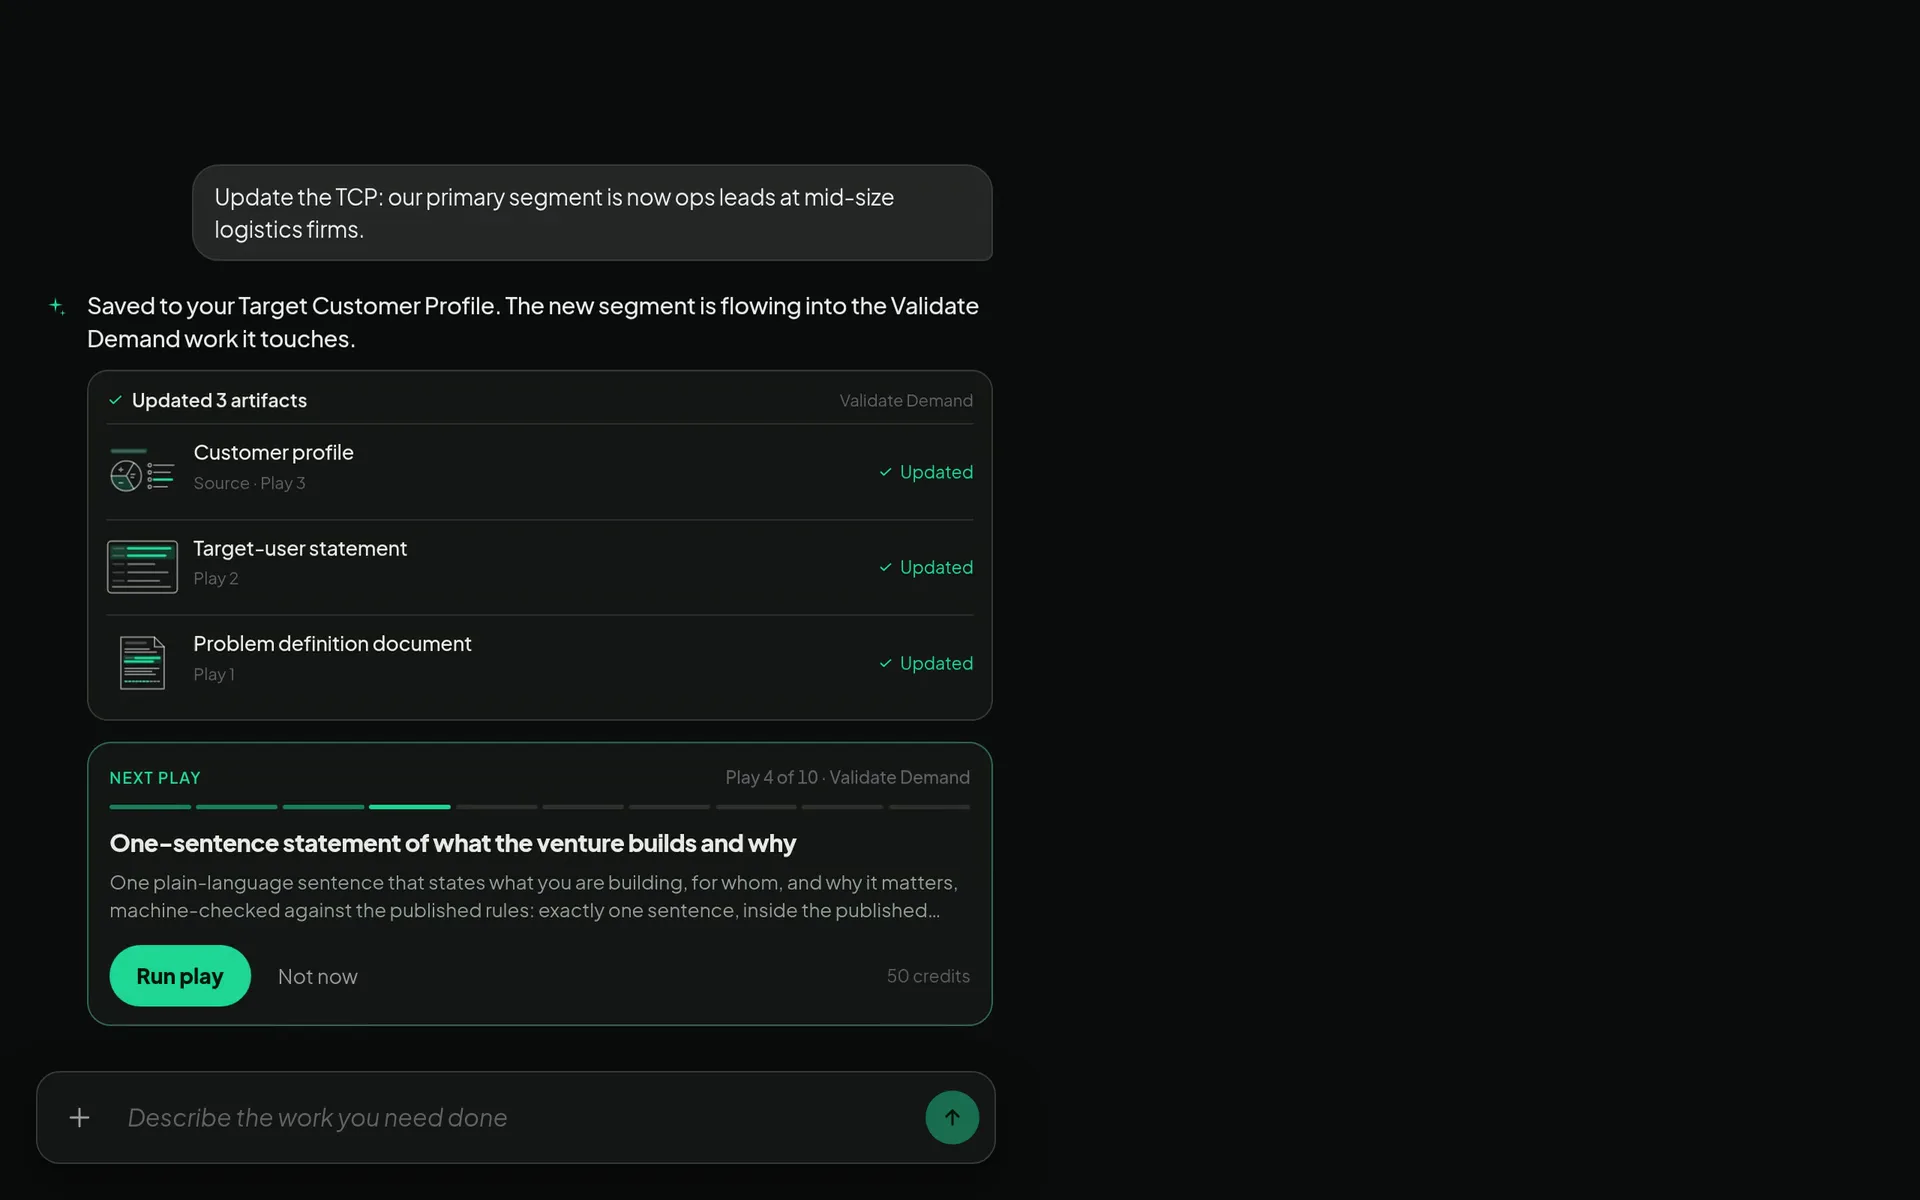1920x1200 pixels.
Task: Focus the Describe the work you need done field
Action: click(x=515, y=1118)
